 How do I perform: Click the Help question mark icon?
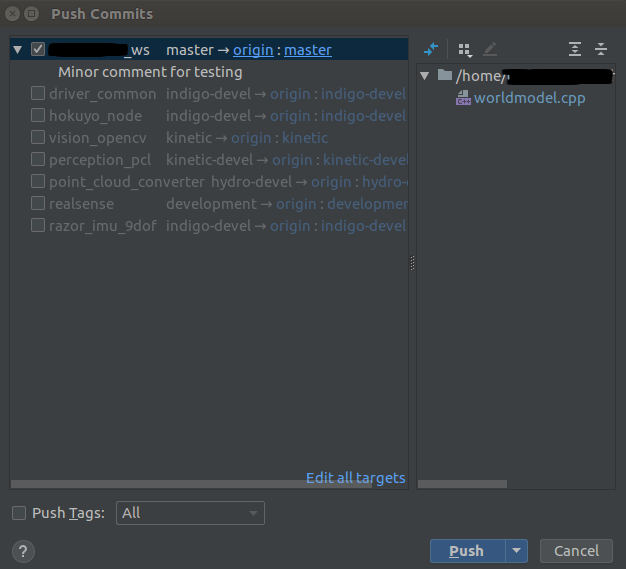click(23, 551)
